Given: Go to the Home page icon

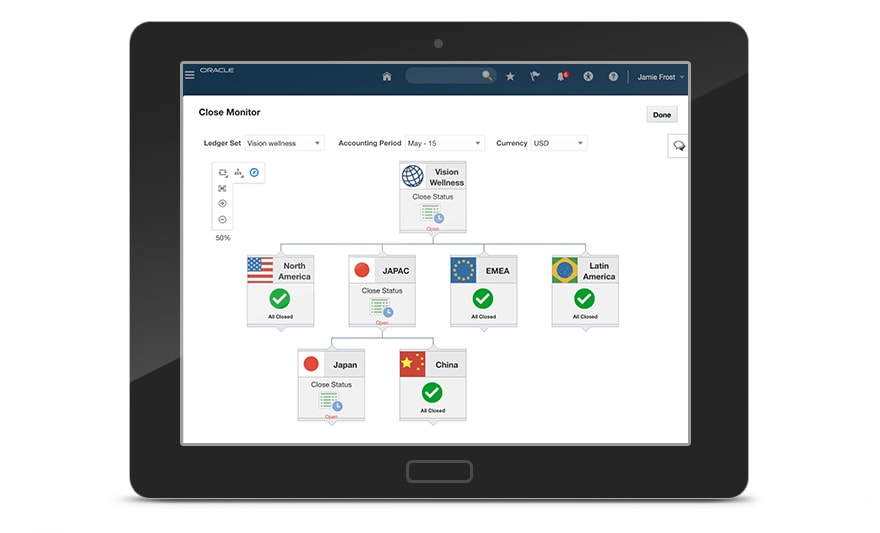Looking at the screenshot, I should pos(387,76).
